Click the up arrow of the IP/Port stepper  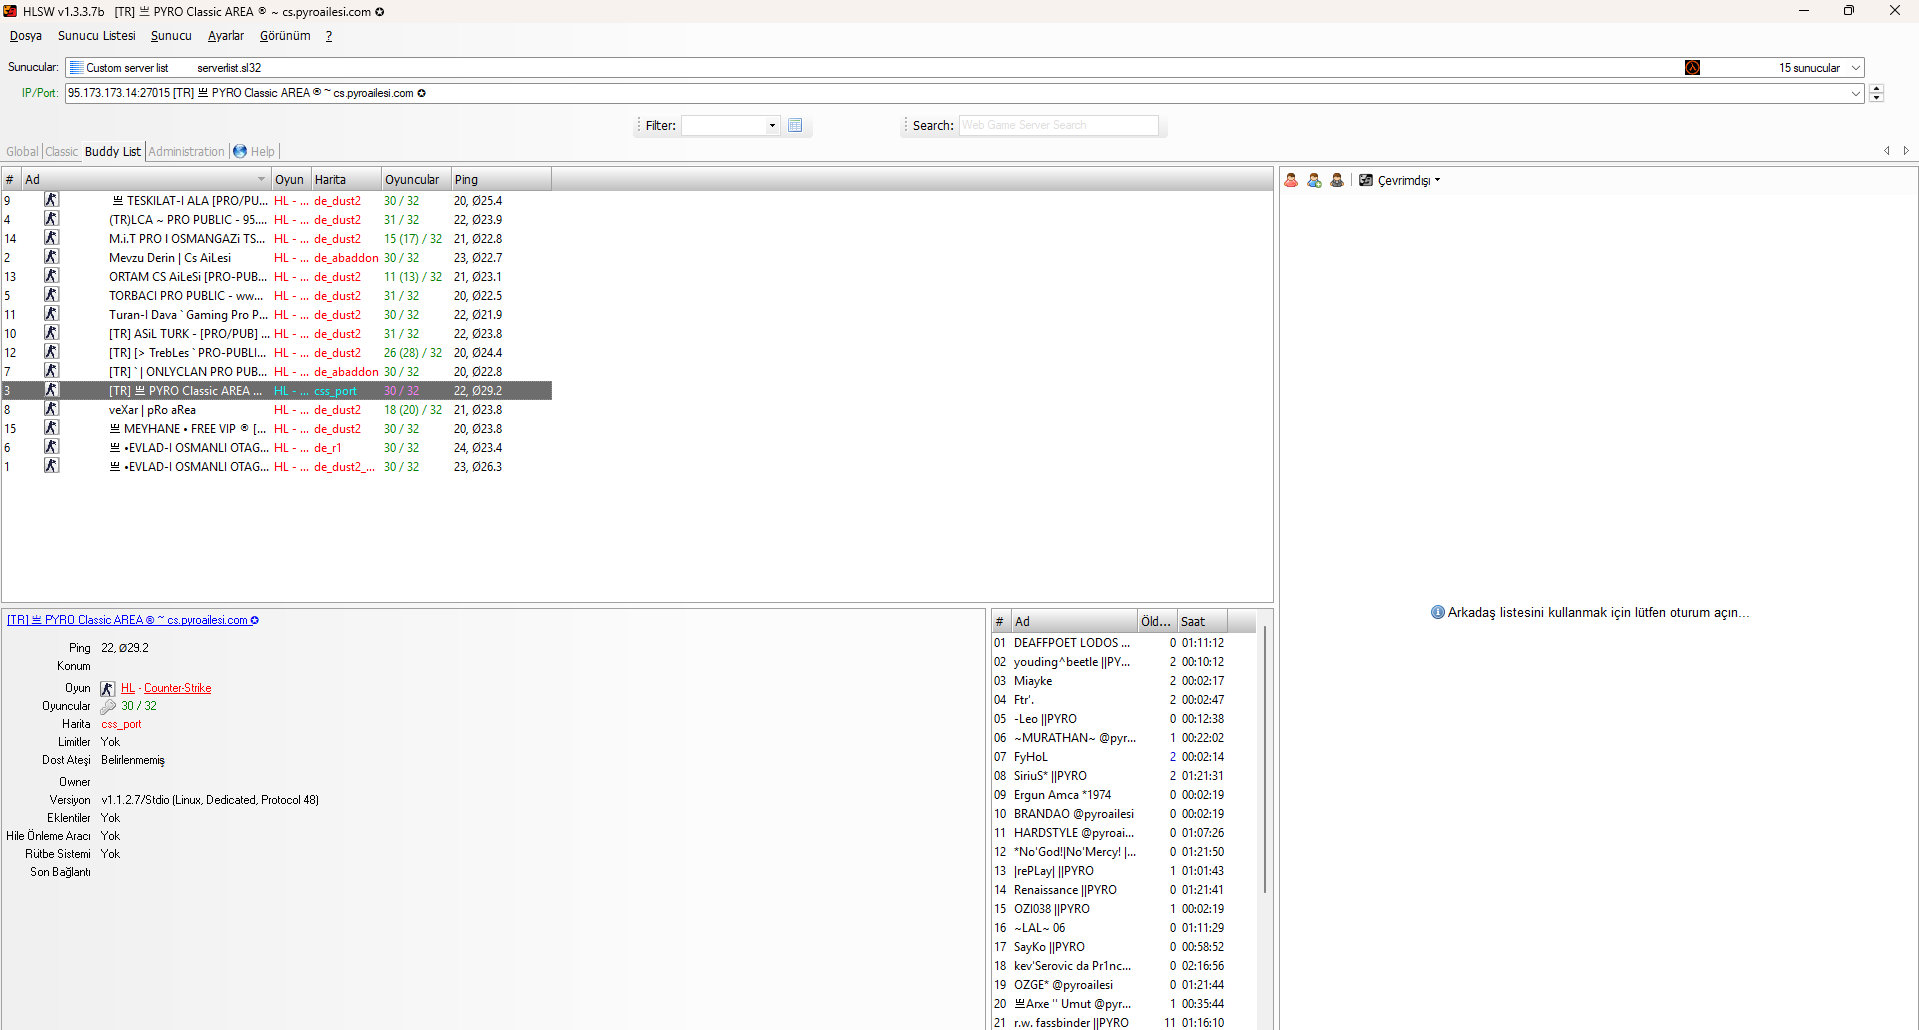(x=1876, y=89)
